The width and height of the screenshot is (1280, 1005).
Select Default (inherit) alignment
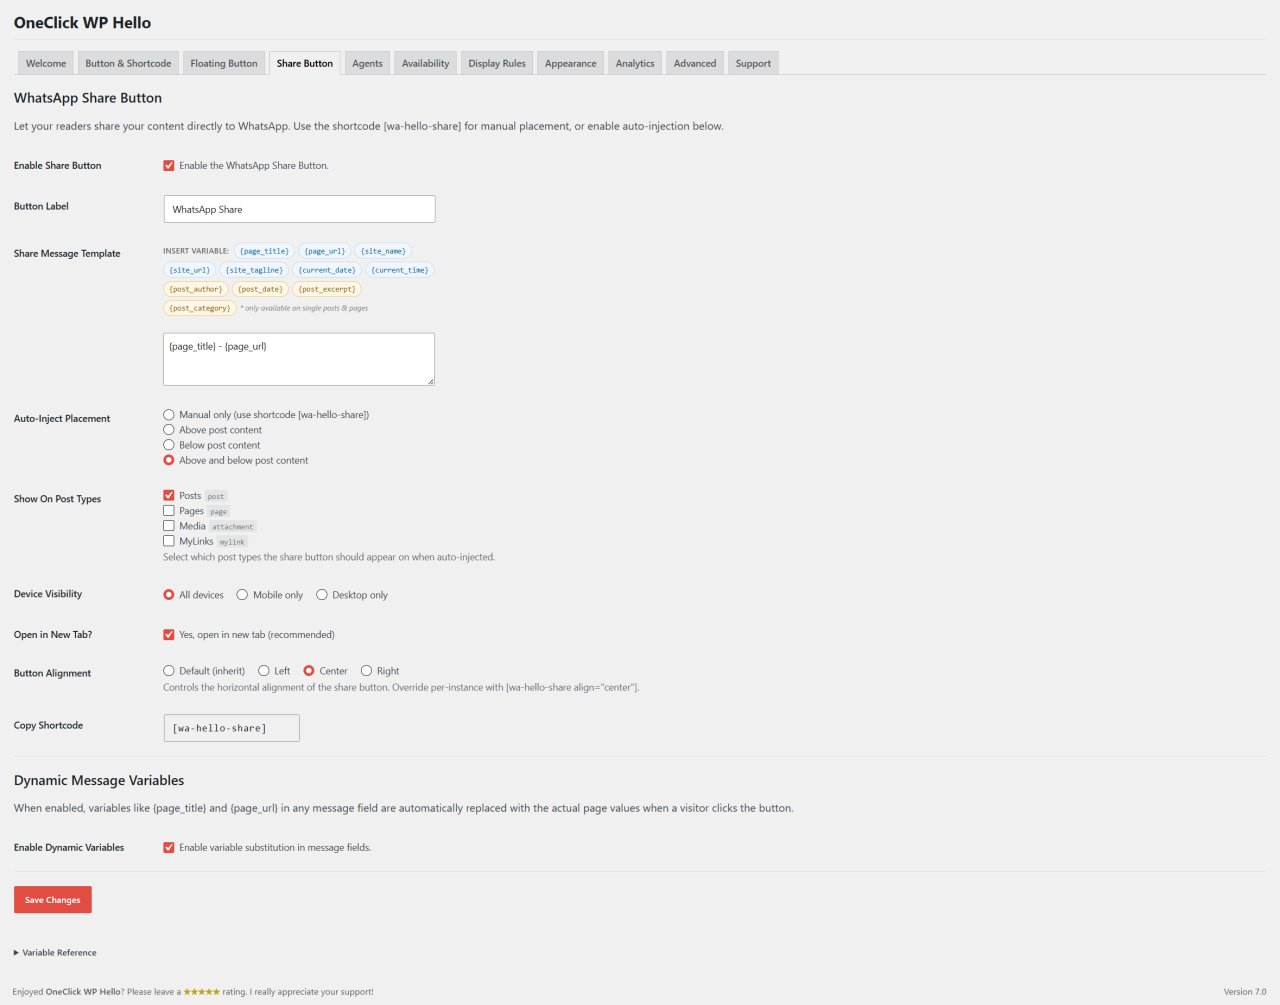[x=169, y=671]
